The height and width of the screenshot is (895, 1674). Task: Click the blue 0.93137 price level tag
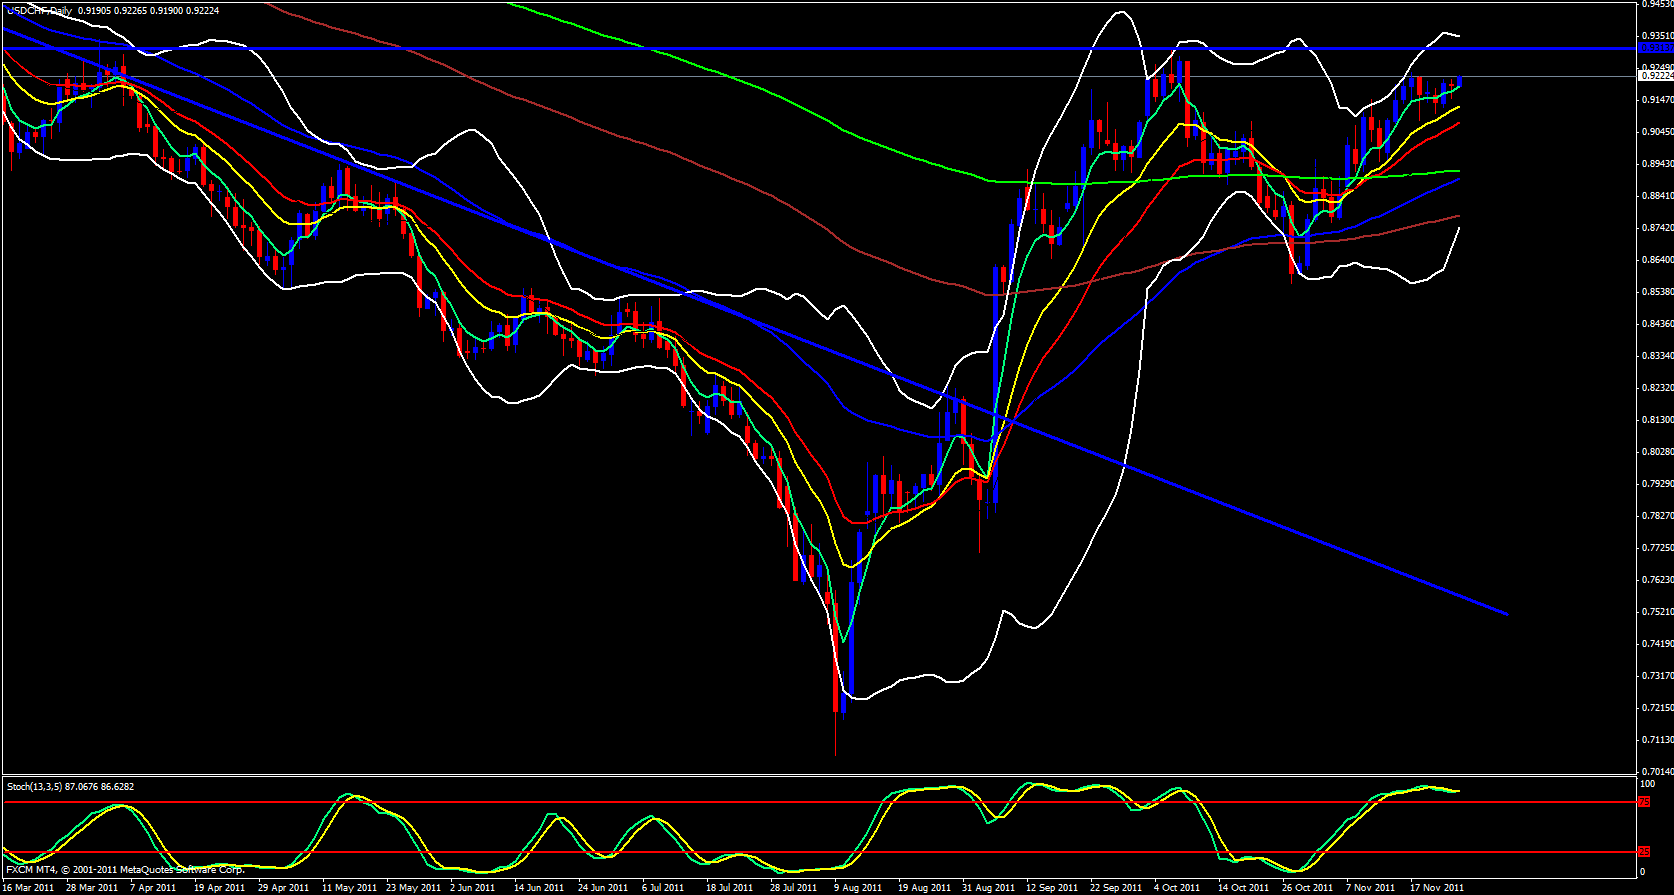1655,48
